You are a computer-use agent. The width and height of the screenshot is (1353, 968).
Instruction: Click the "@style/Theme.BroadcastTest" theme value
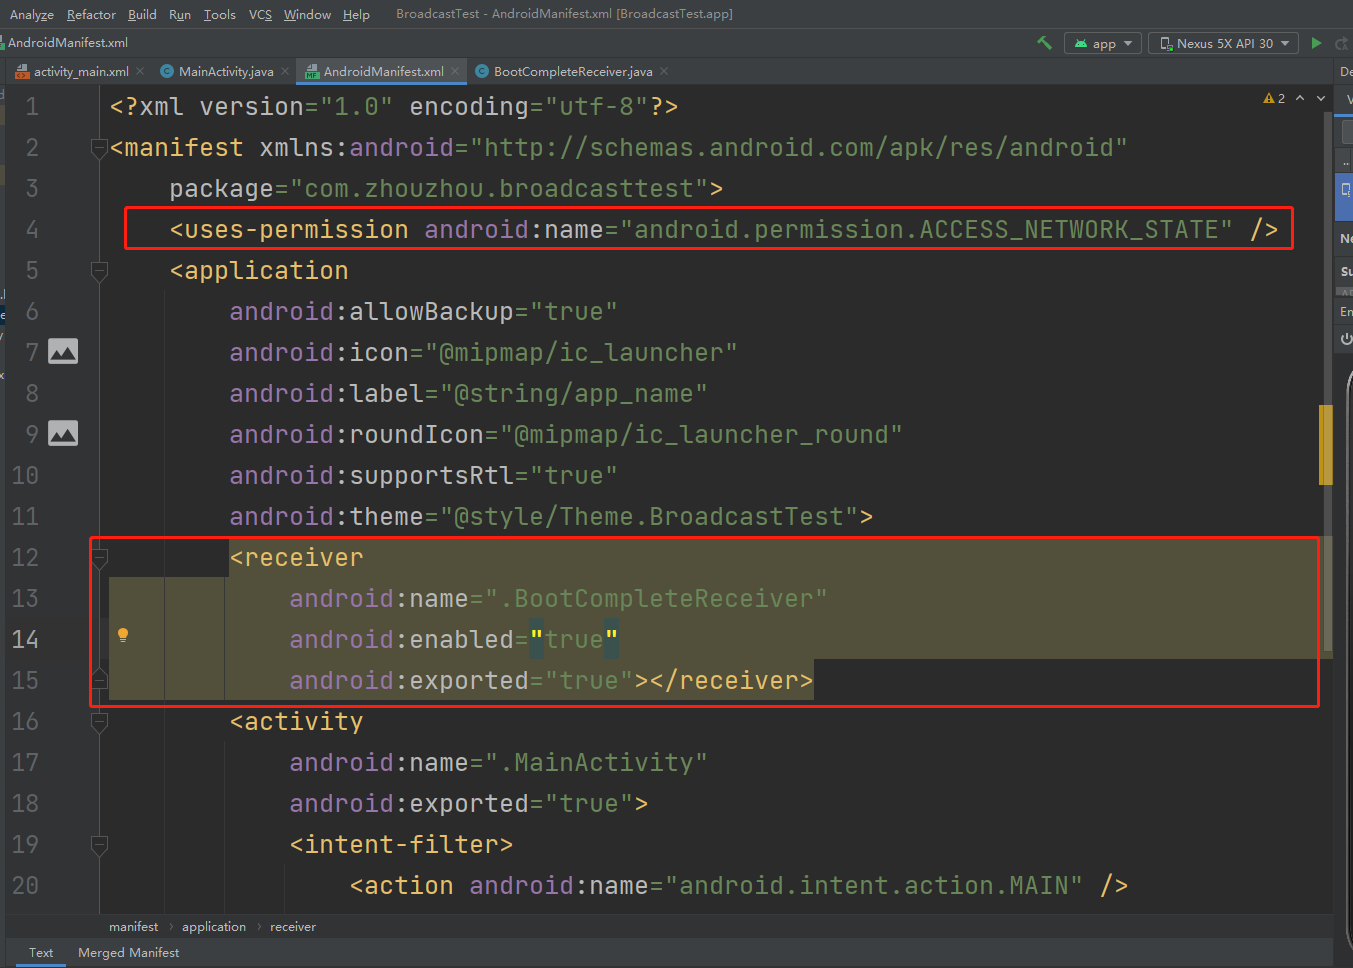[649, 517]
